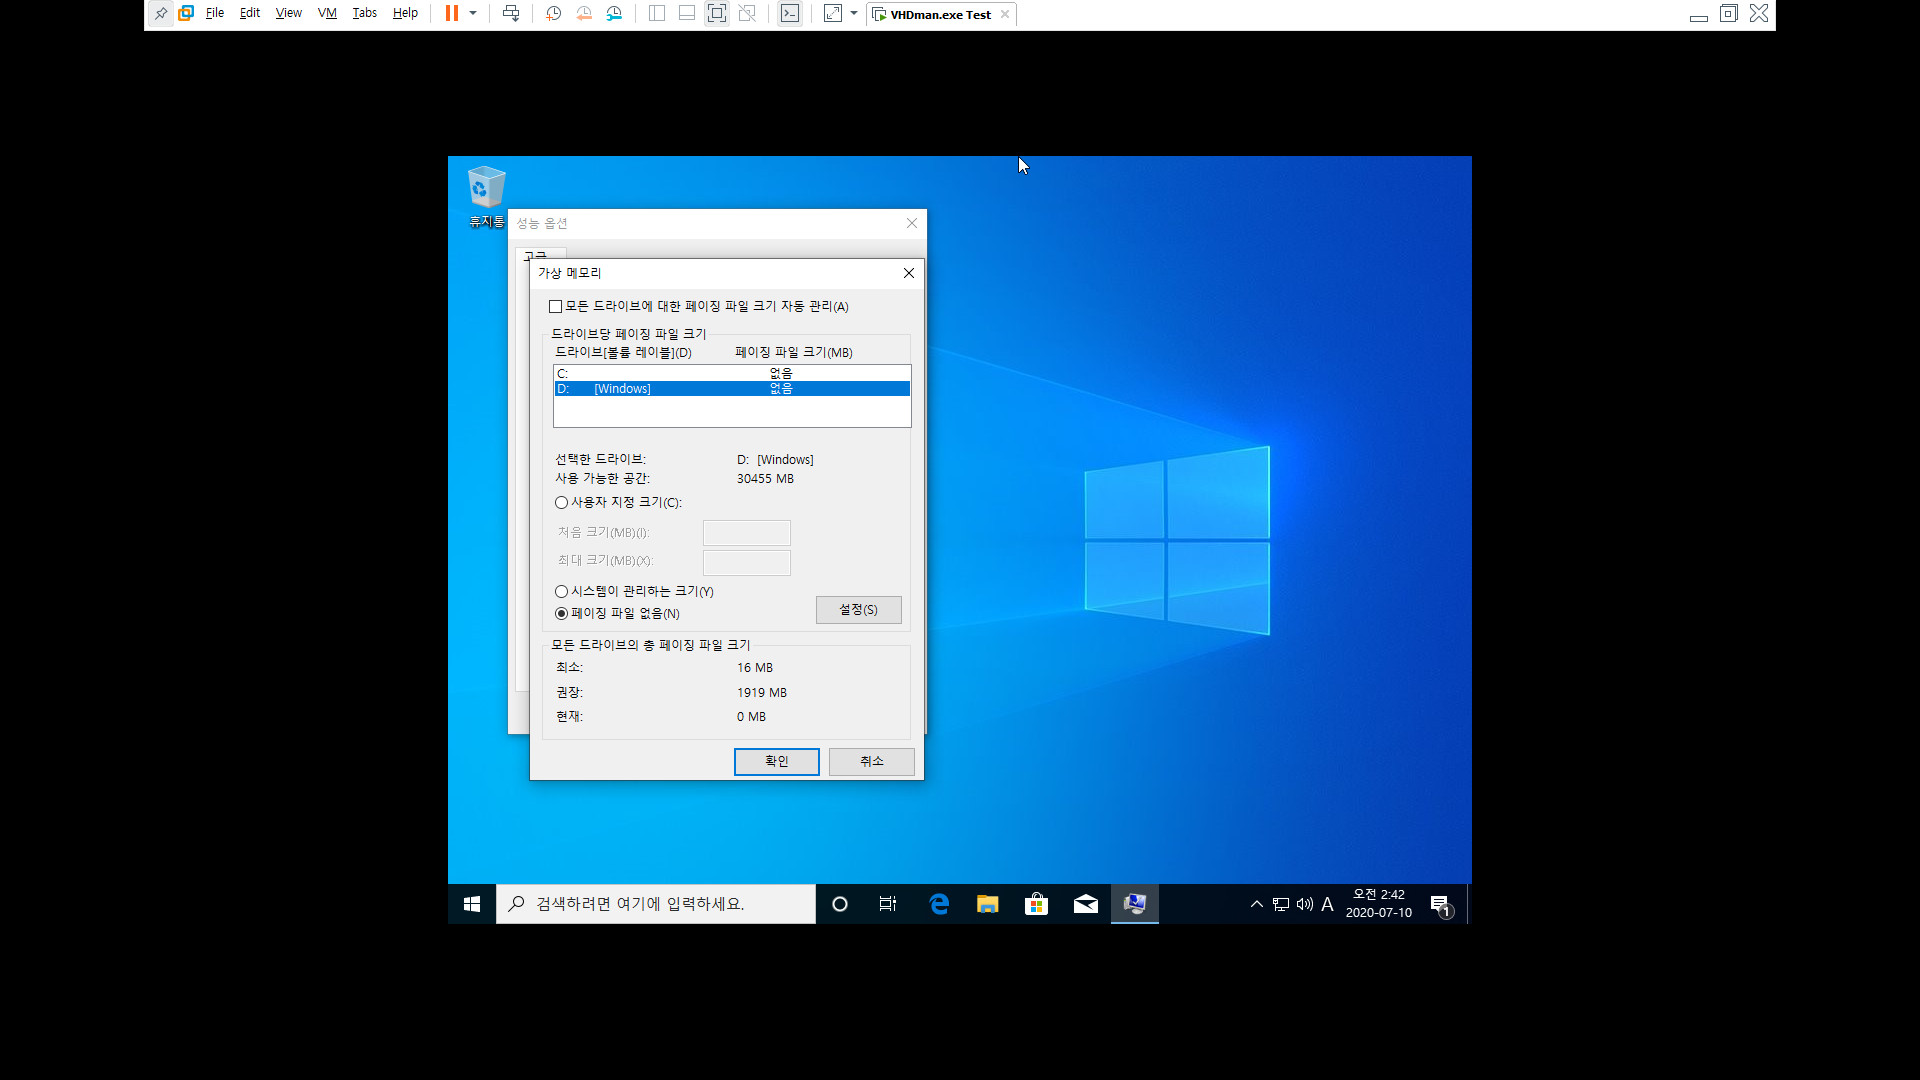The width and height of the screenshot is (1920, 1080).
Task: Click the System Properties taskbar icon
Action: click(1135, 904)
